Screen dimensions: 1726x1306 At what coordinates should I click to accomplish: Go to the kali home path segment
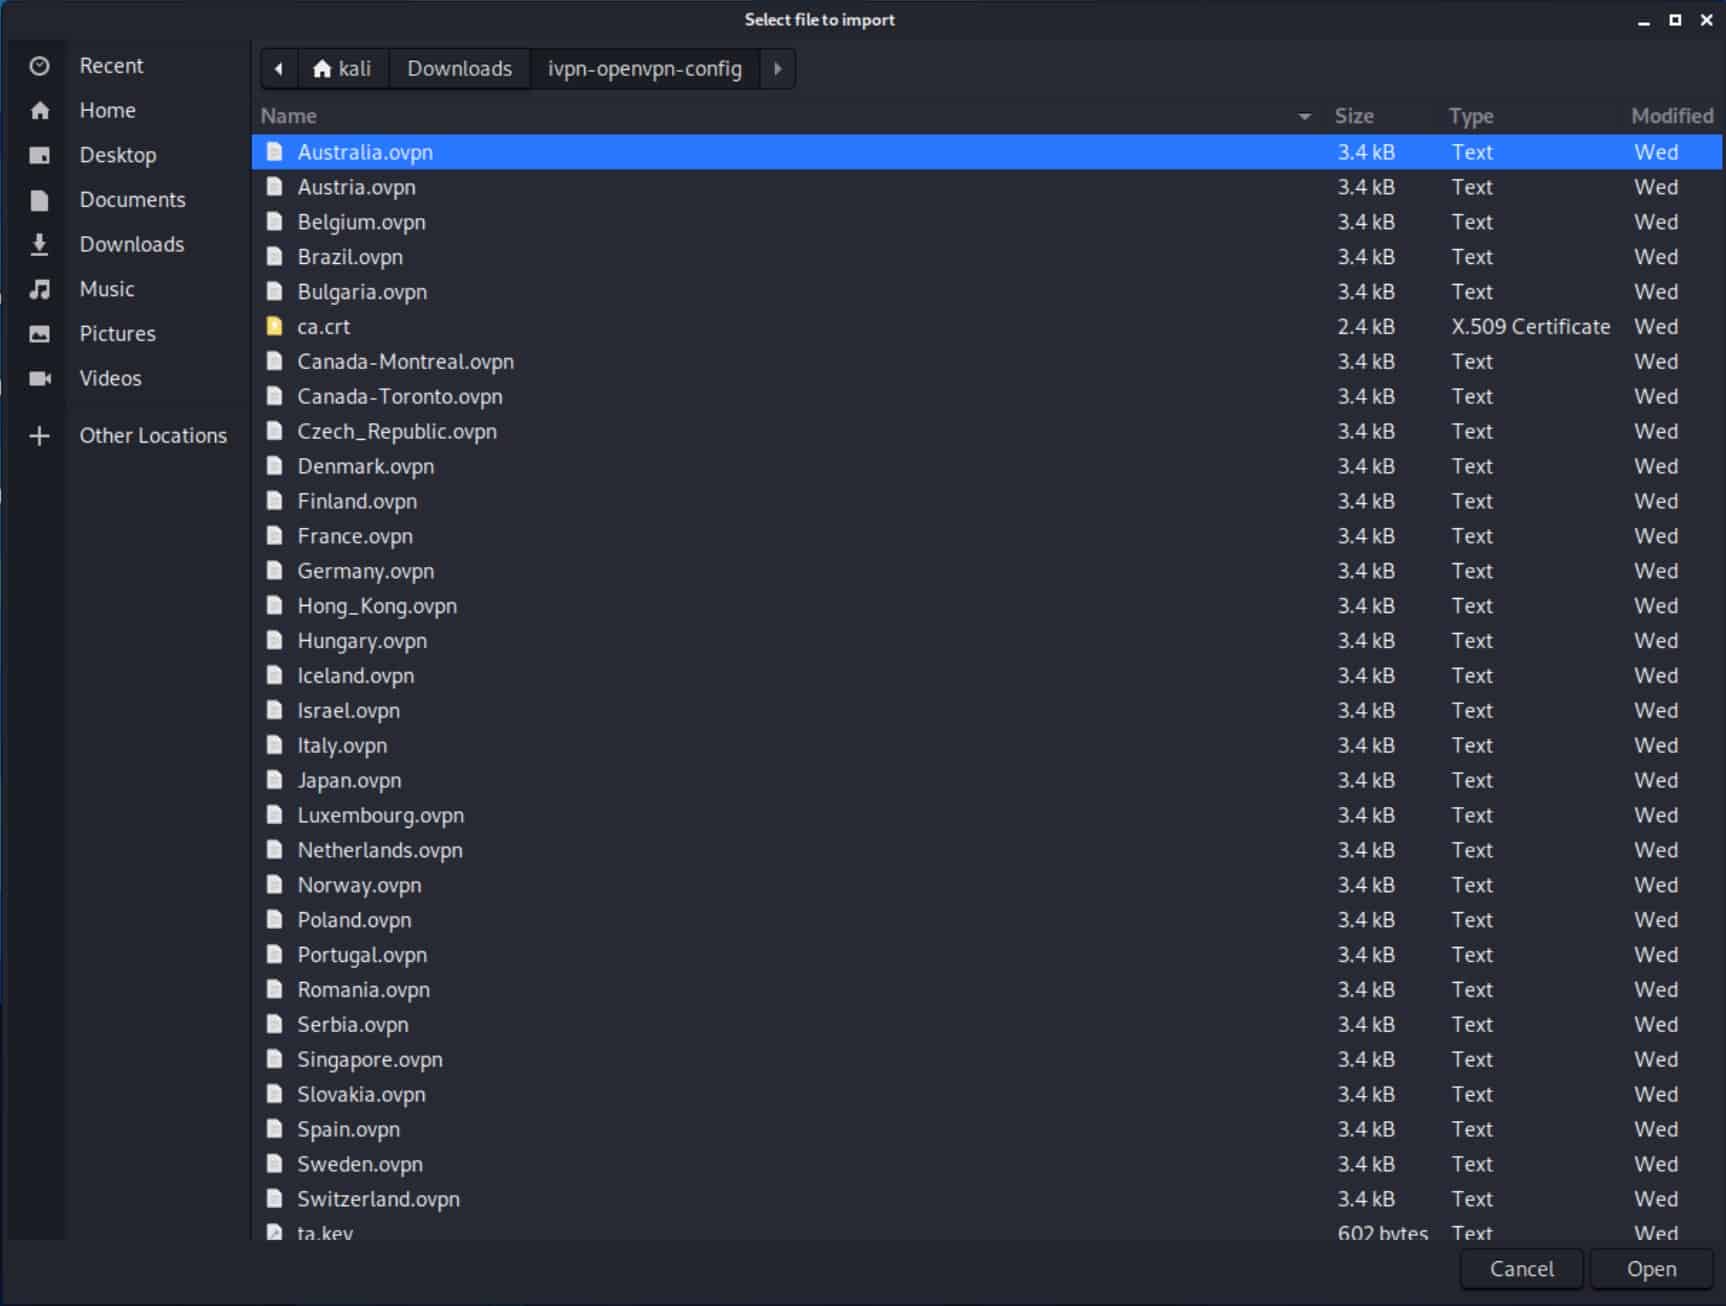tap(342, 69)
